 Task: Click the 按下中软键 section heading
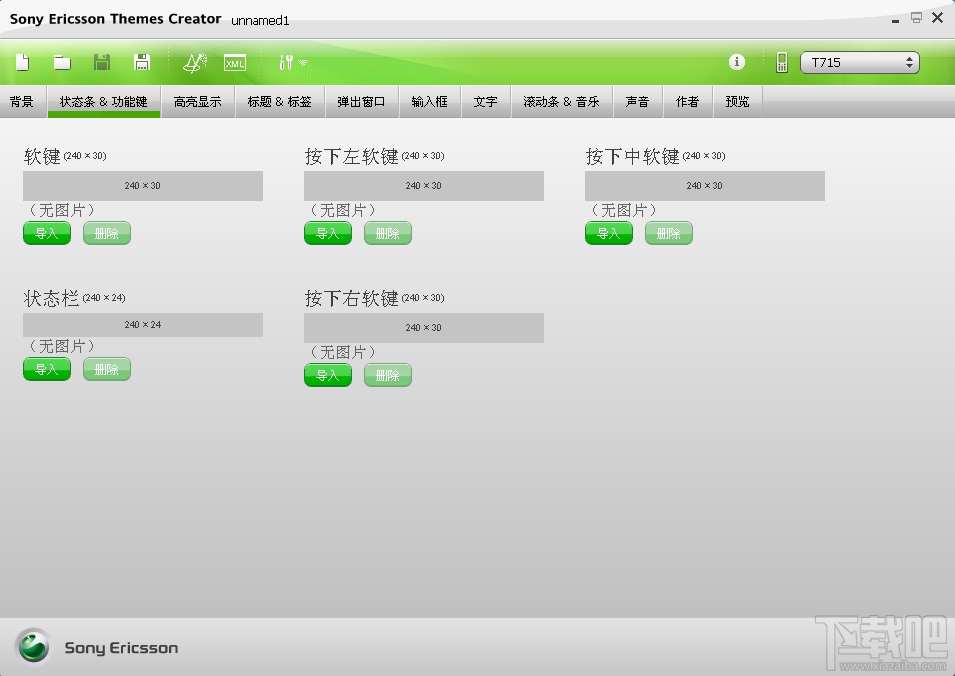633,157
